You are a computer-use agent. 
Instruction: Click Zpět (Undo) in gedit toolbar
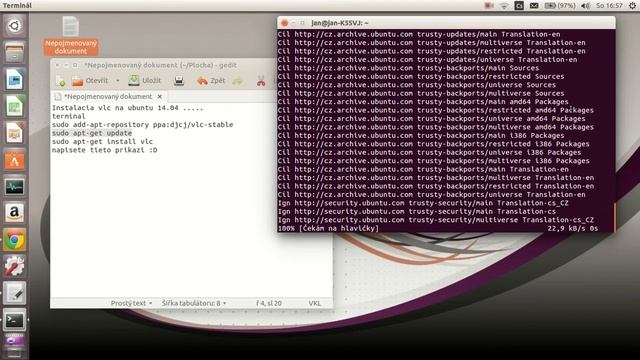coord(211,81)
